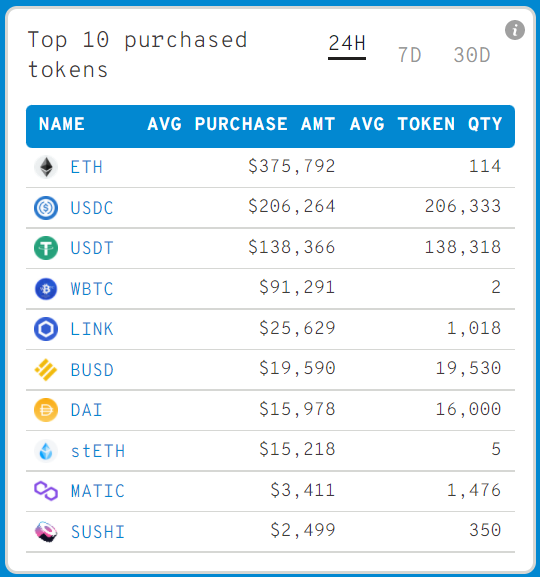This screenshot has height=577, width=540.
Task: Click the $15,218 purchase amount
Action: click(x=297, y=449)
